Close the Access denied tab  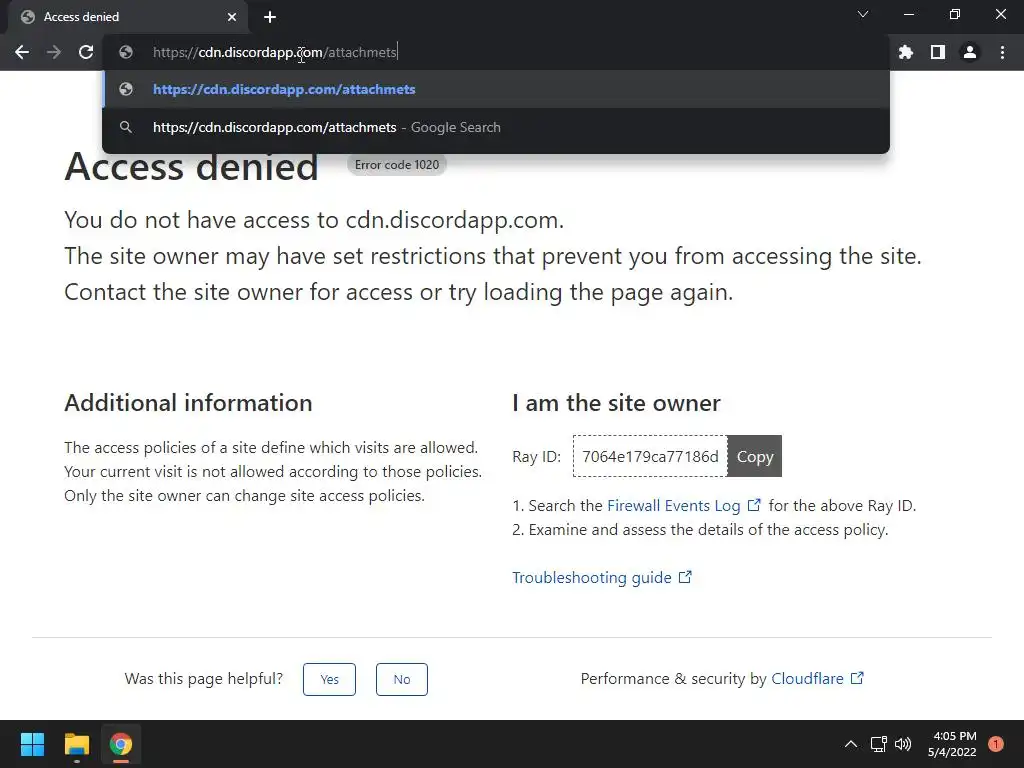click(232, 17)
